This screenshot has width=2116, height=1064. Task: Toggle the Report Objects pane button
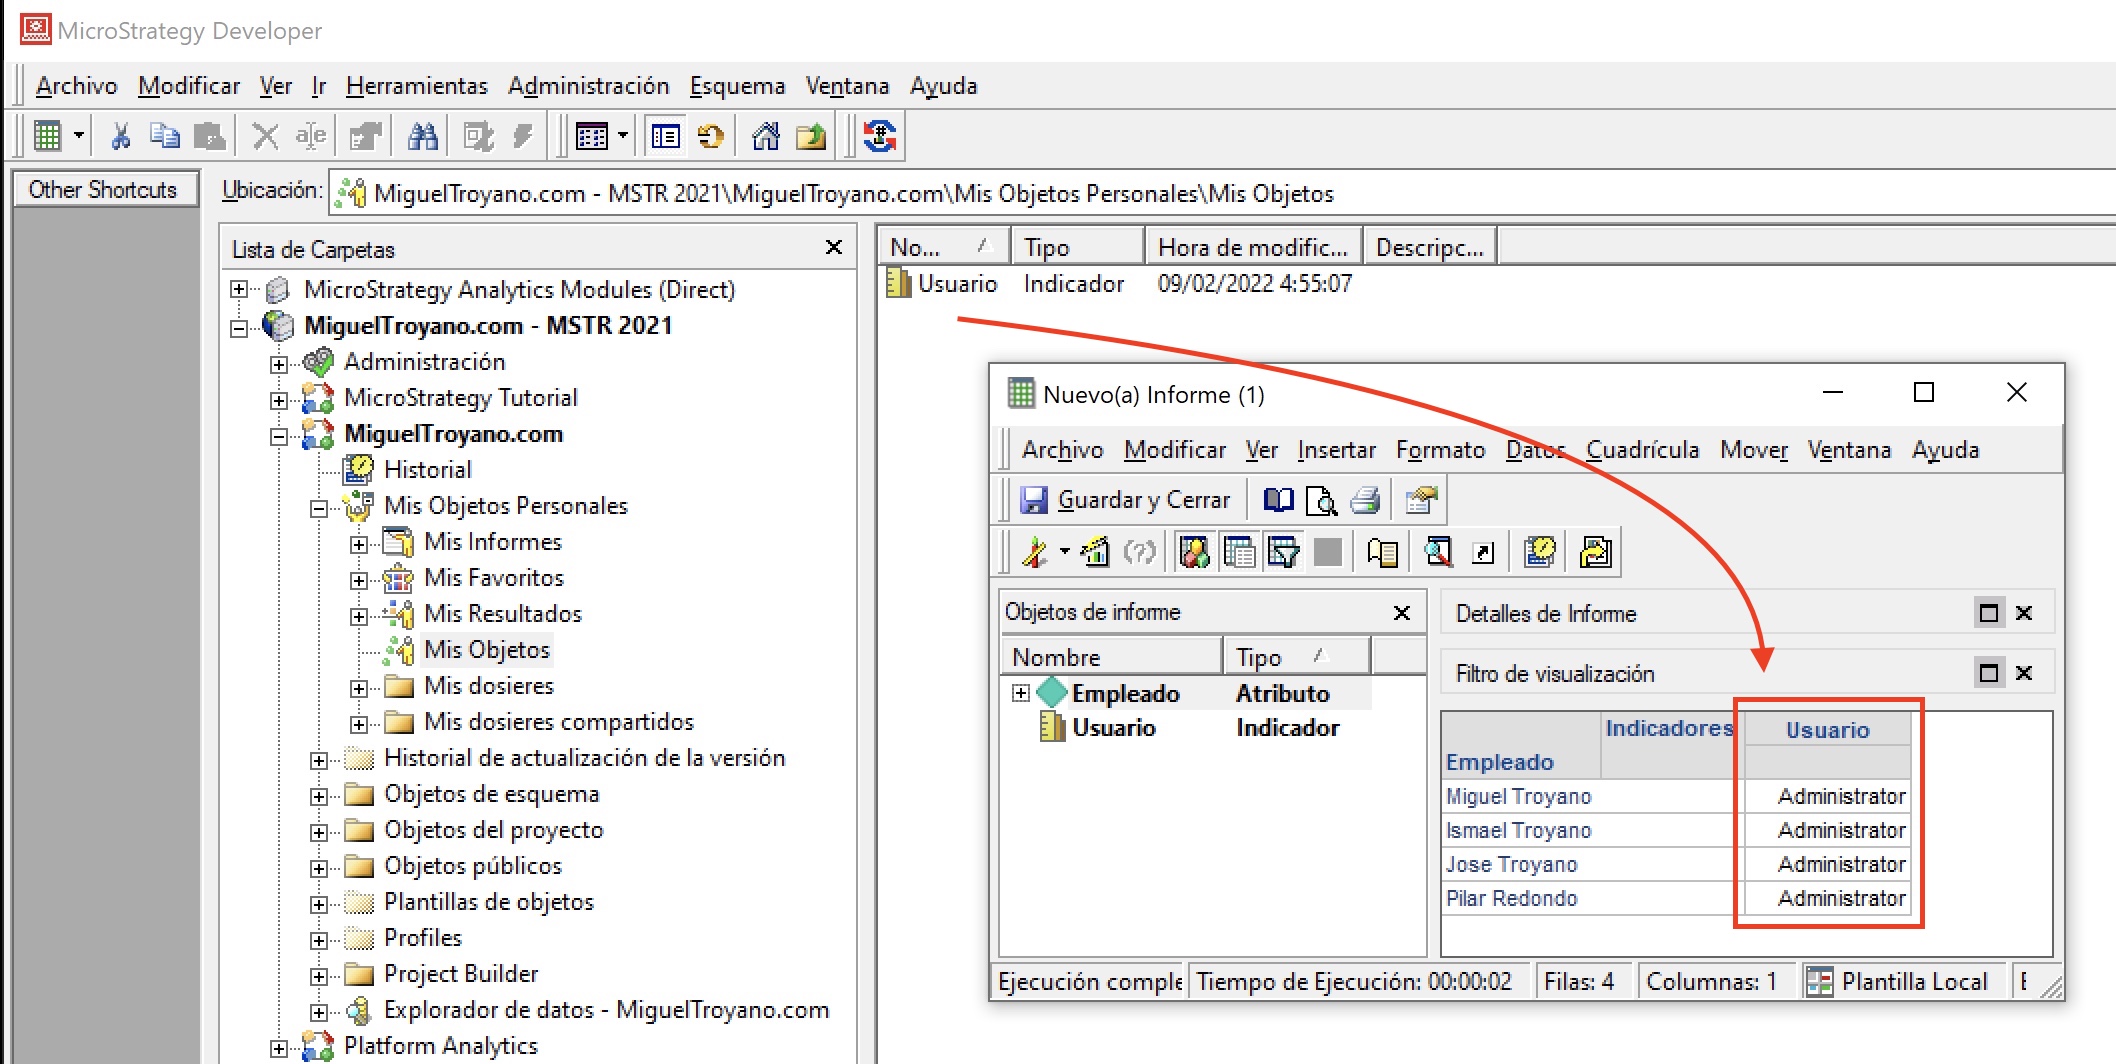click(1239, 551)
